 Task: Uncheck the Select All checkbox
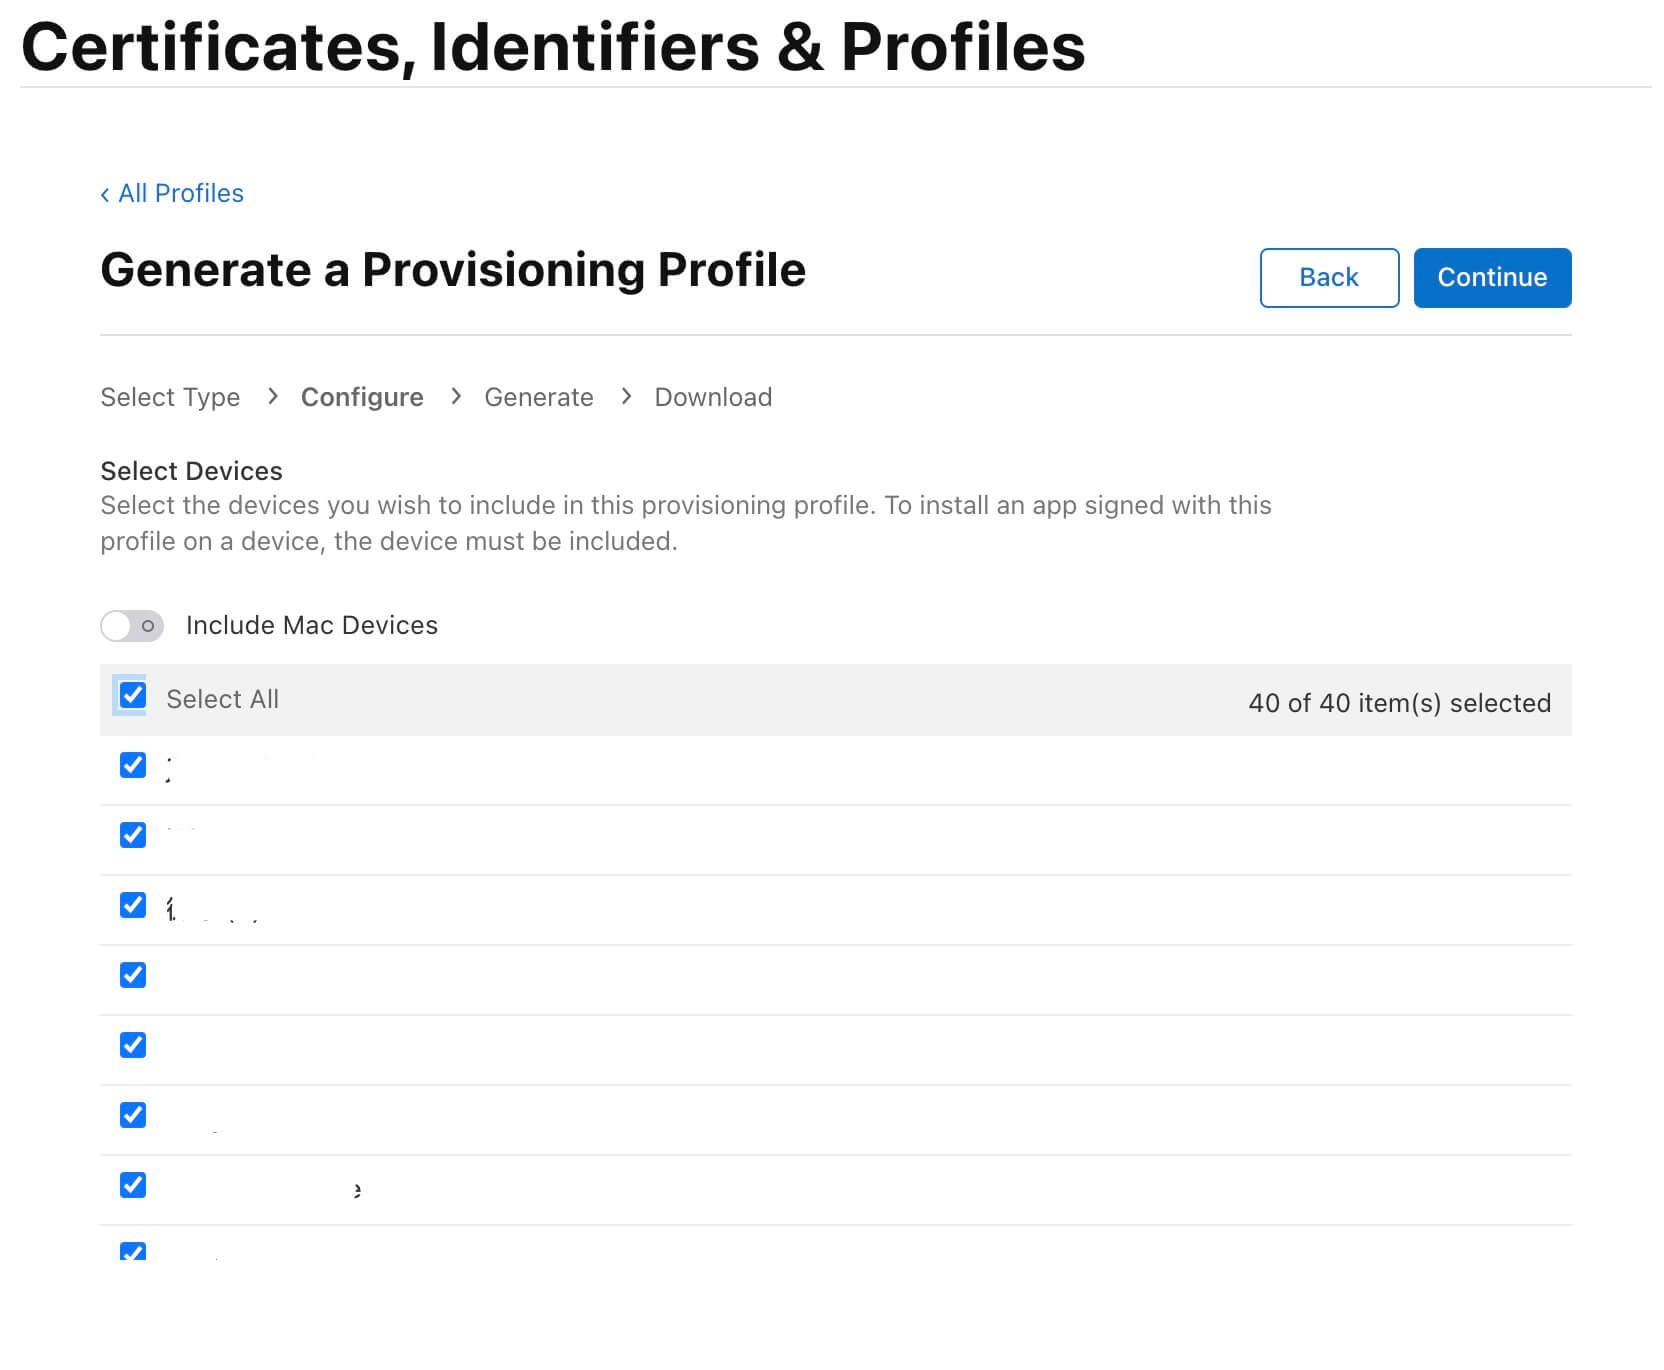point(133,696)
